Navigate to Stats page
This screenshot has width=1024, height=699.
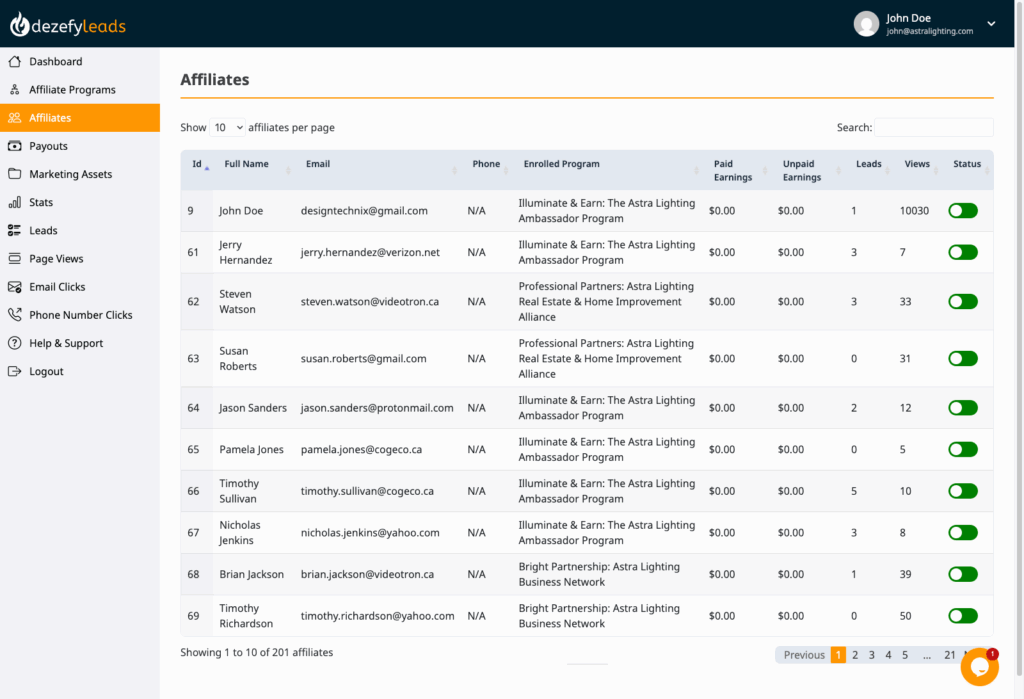pyautogui.click(x=80, y=203)
